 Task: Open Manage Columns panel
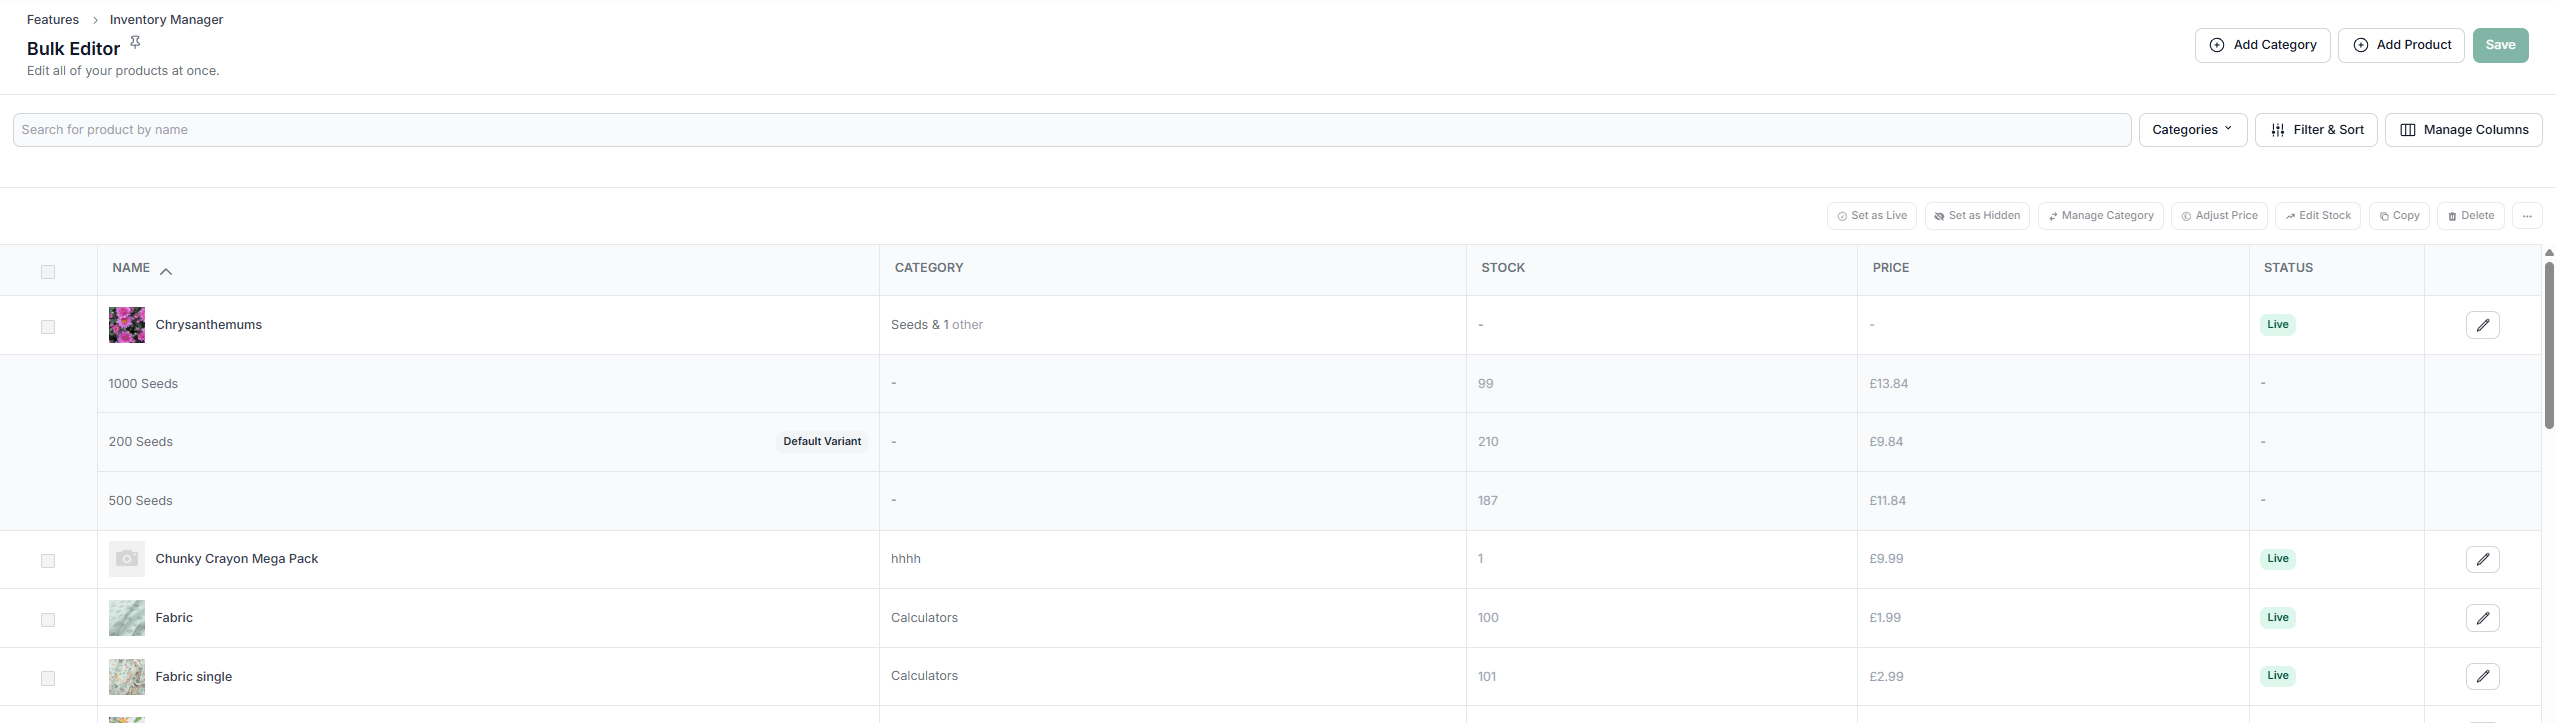tap(2463, 130)
